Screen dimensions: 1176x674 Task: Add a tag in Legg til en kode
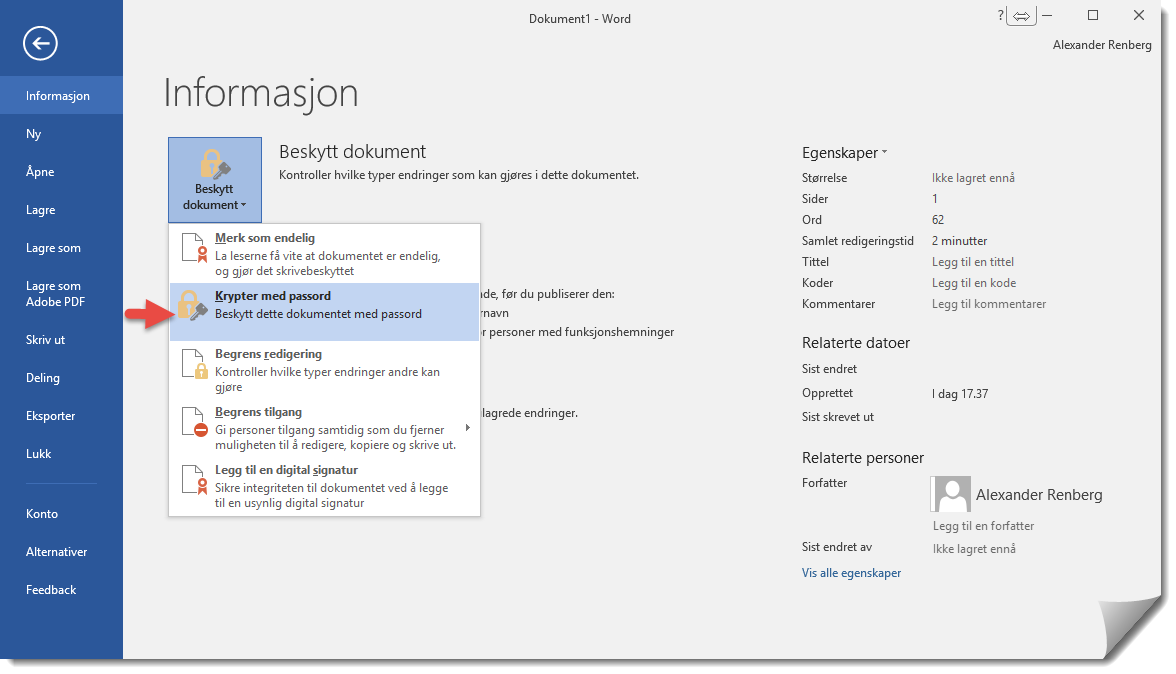click(973, 283)
